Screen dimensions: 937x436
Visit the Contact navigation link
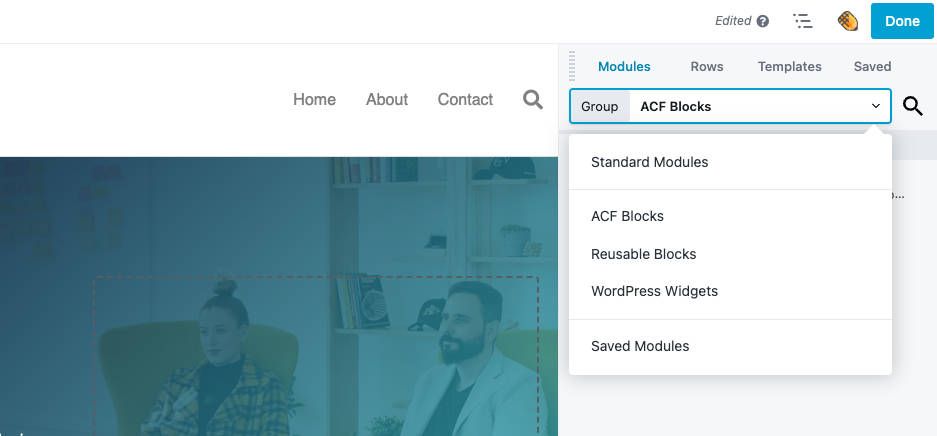(465, 99)
